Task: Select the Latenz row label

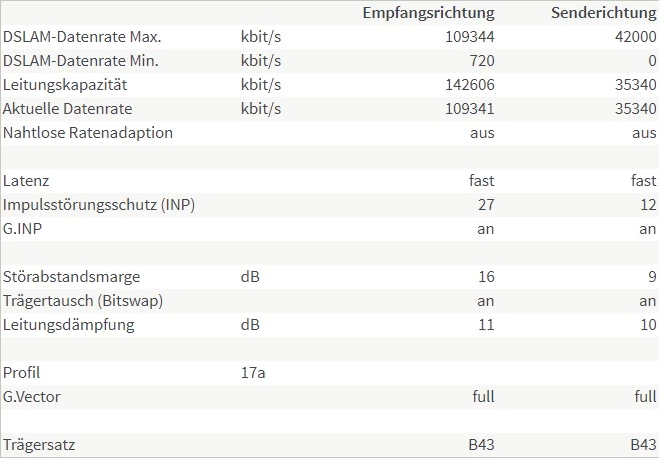Action: pos(26,181)
